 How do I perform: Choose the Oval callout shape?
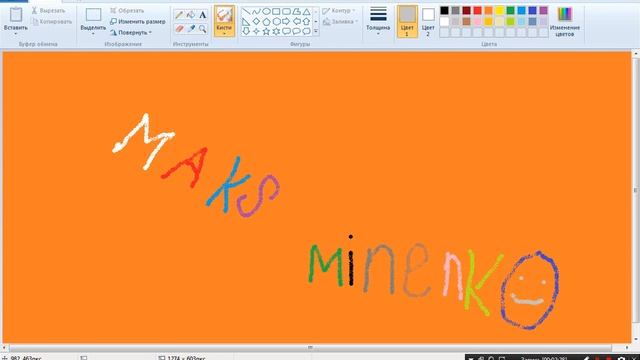[296, 31]
